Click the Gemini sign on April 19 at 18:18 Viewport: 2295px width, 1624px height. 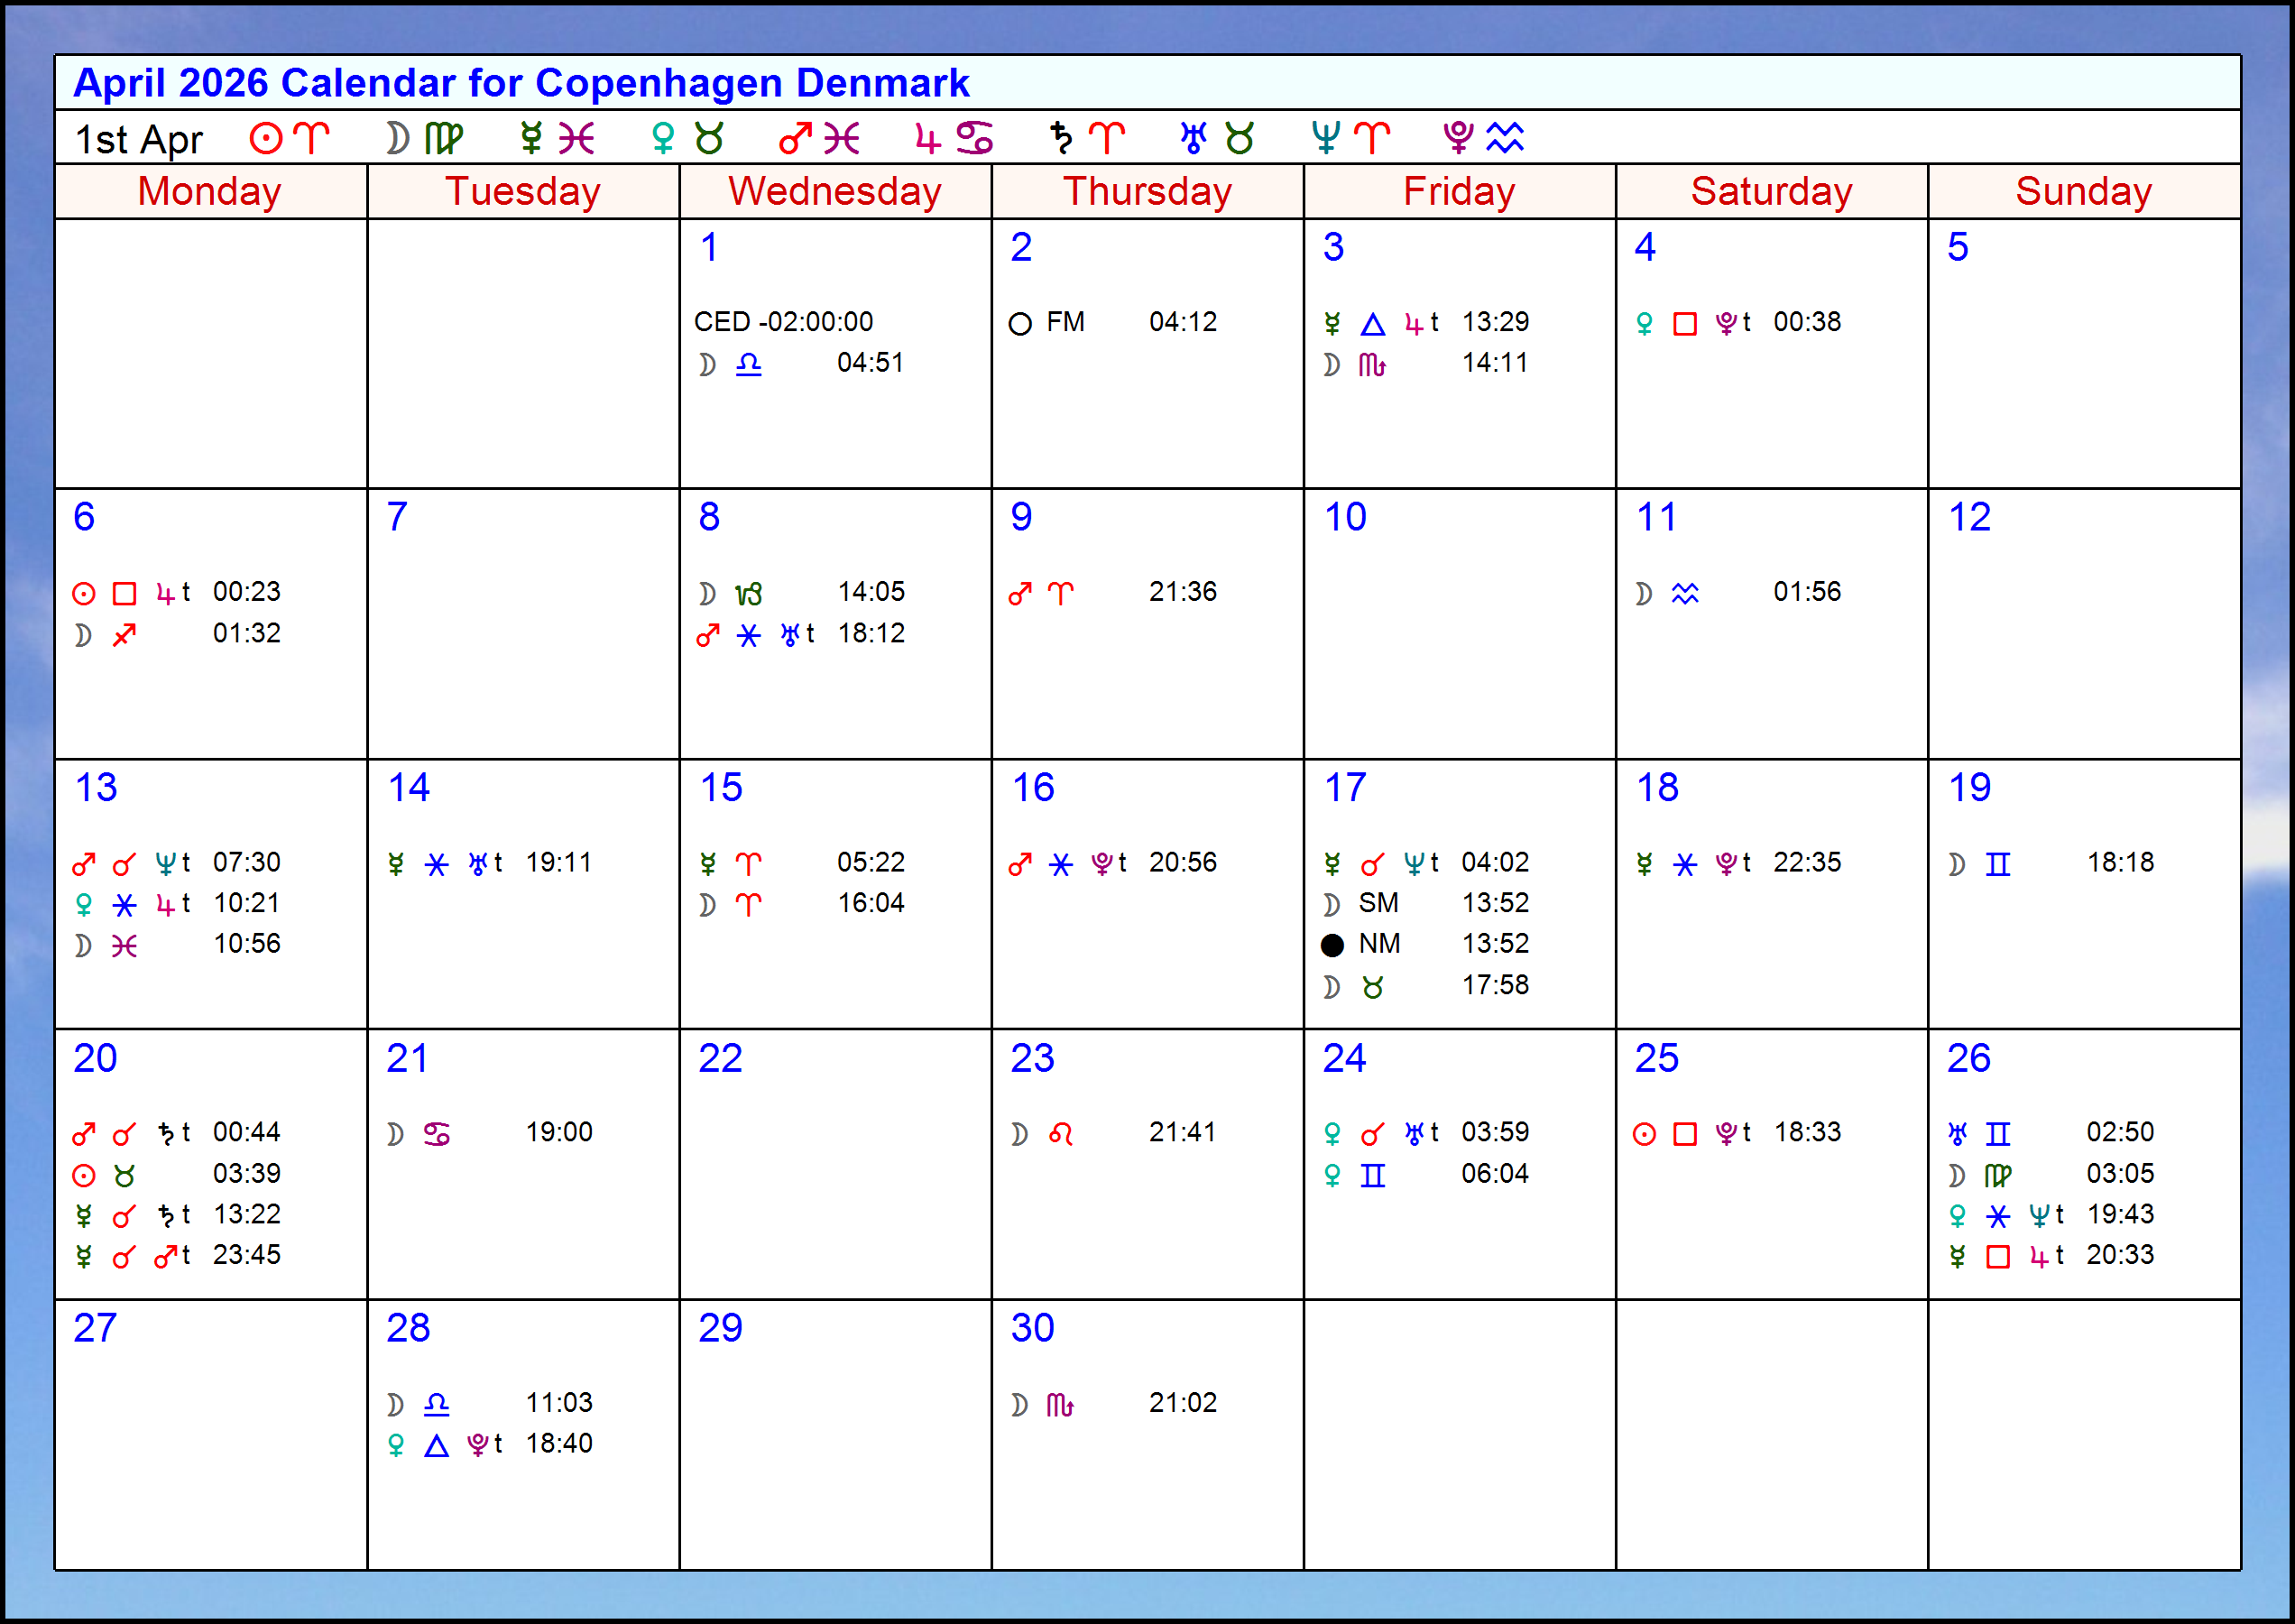click(x=1998, y=864)
